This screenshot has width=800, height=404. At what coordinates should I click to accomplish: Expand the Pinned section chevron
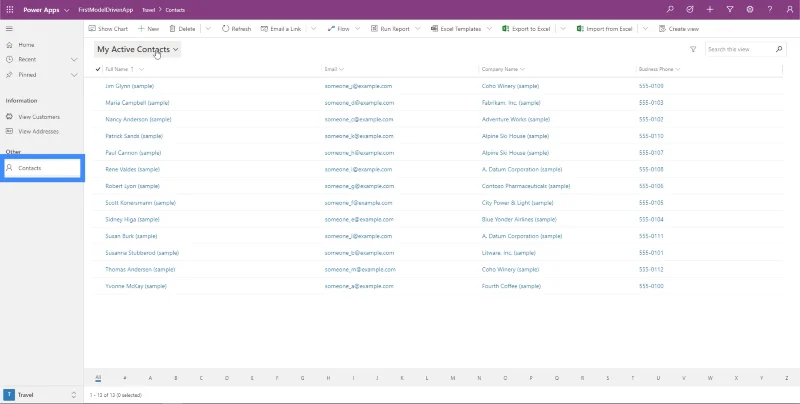click(x=74, y=75)
